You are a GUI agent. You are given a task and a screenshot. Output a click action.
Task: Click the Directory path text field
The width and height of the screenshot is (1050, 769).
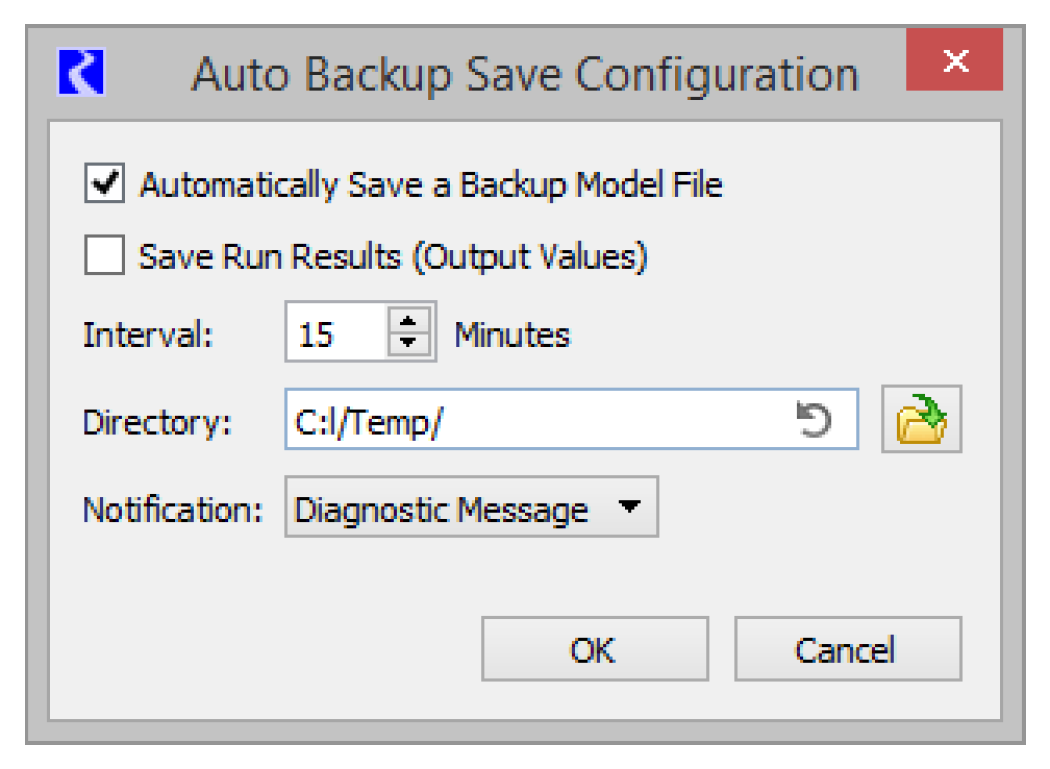point(540,421)
